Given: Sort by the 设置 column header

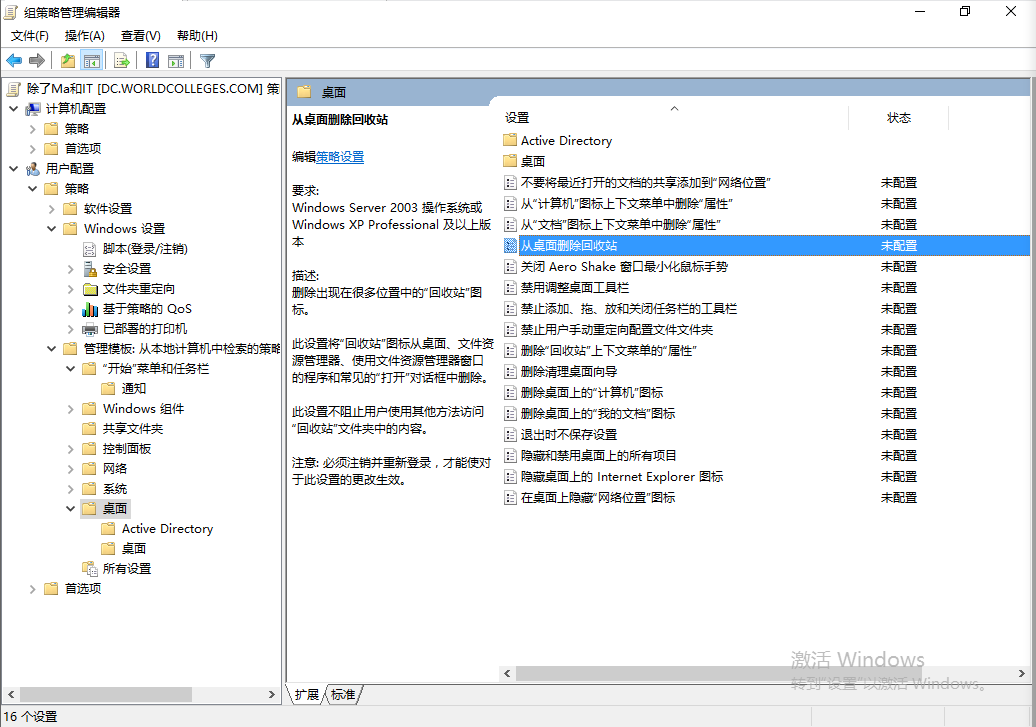Looking at the screenshot, I should (674, 118).
